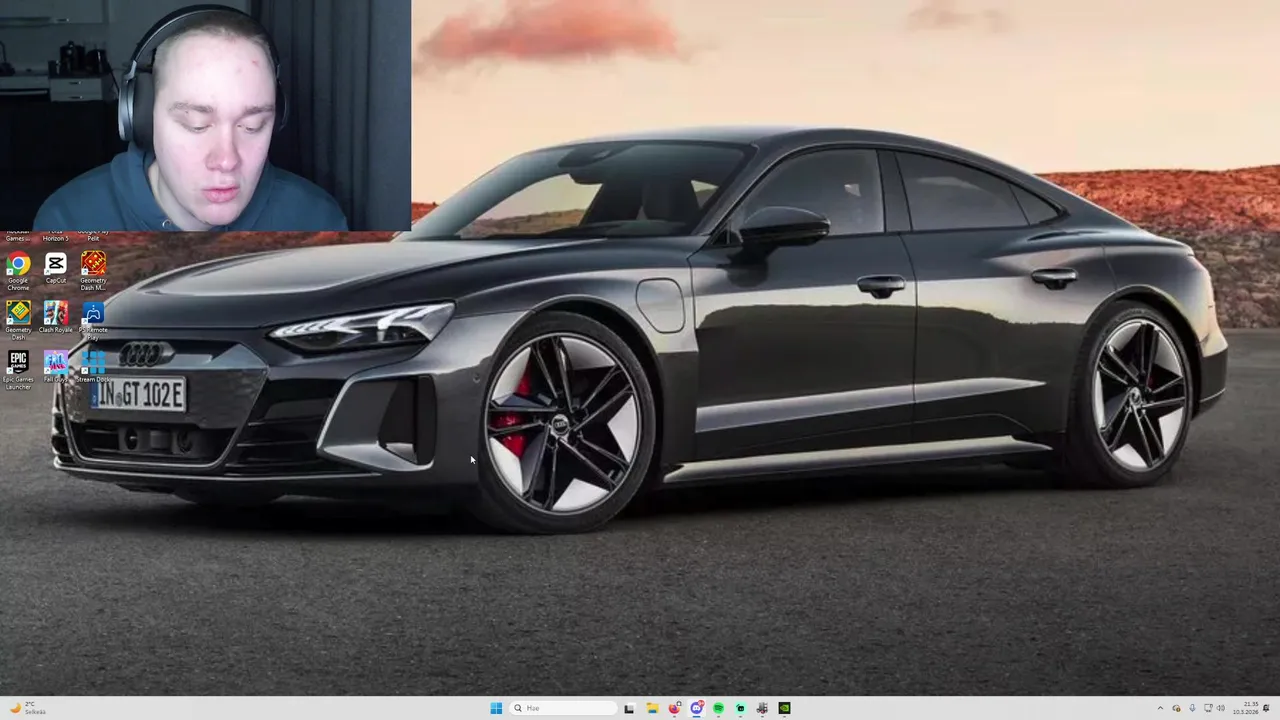Open File Explorer from the taskbar

point(652,708)
